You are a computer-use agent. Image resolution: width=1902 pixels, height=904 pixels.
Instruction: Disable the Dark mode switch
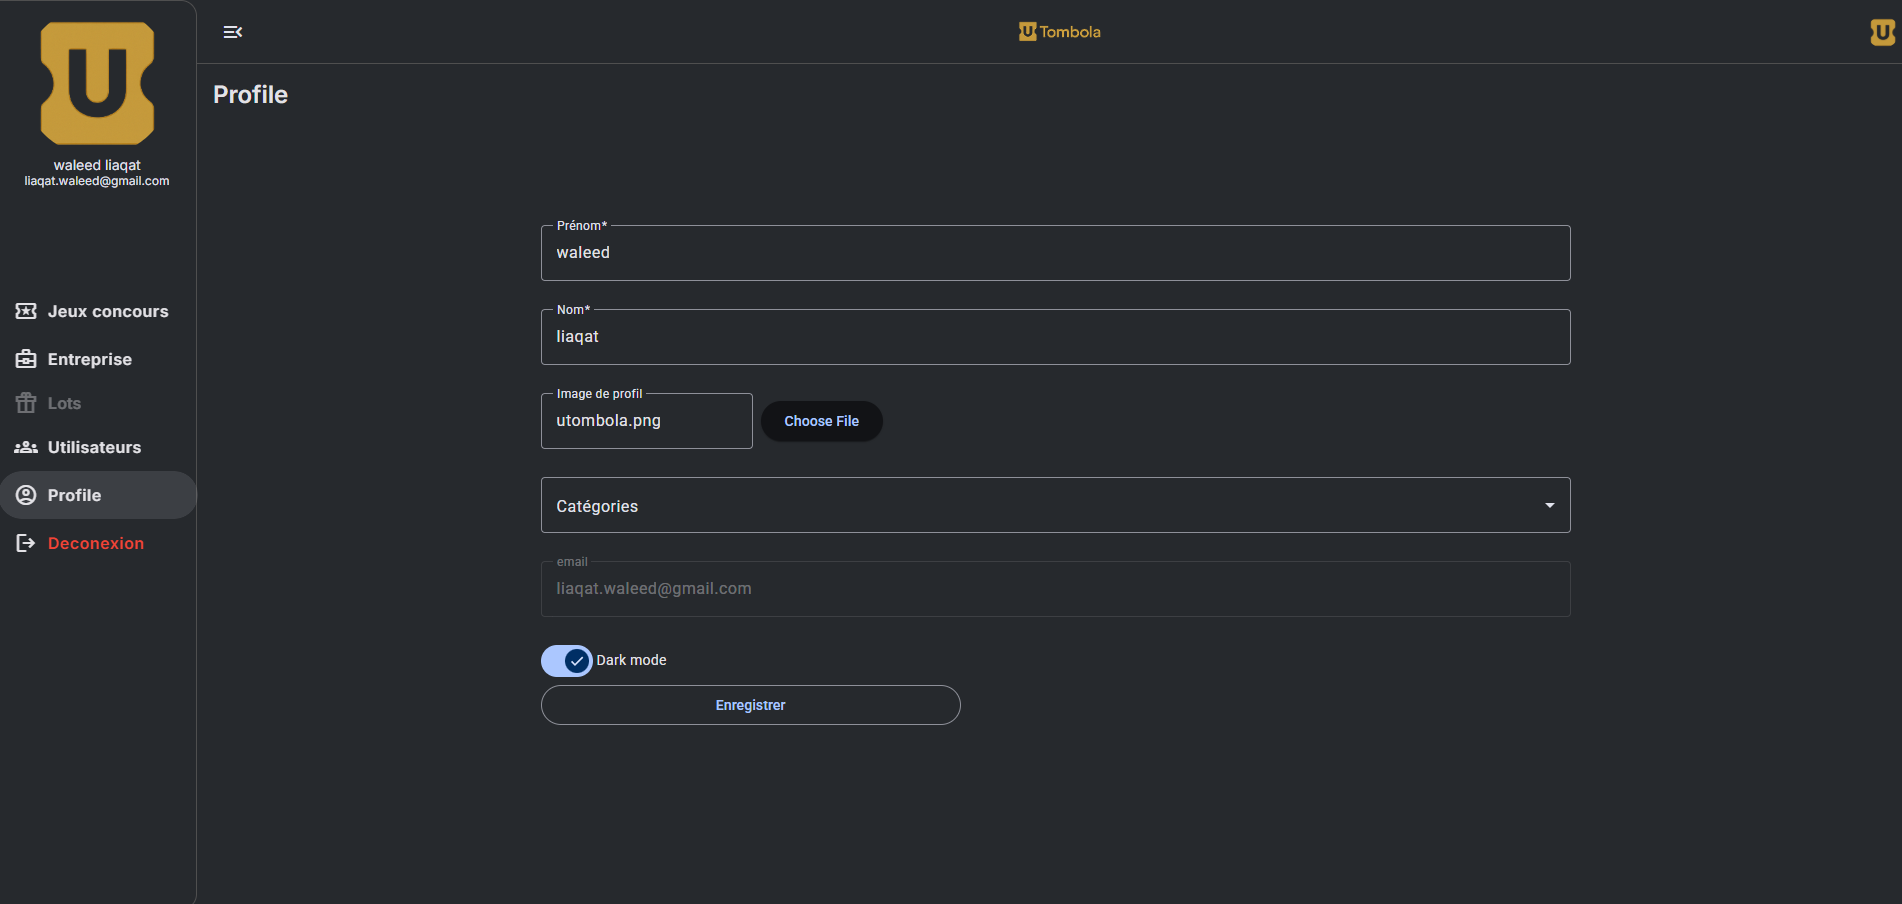coord(567,660)
